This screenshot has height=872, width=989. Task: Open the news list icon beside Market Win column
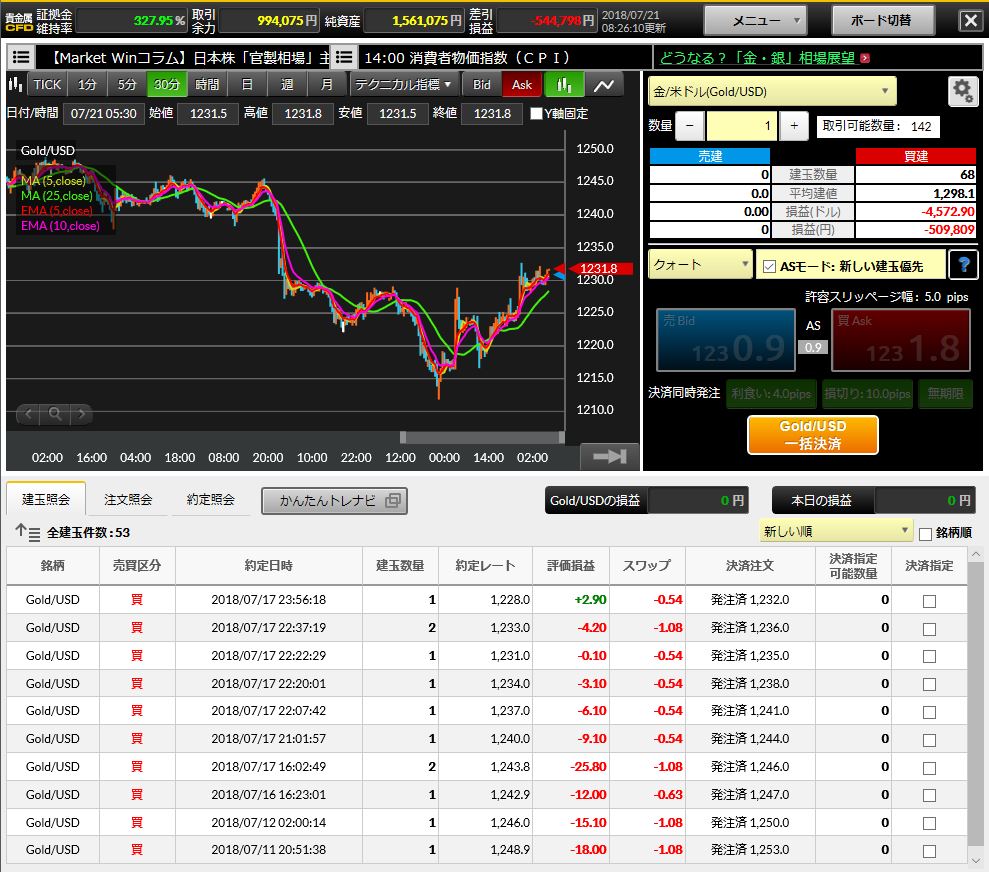click(x=21, y=57)
